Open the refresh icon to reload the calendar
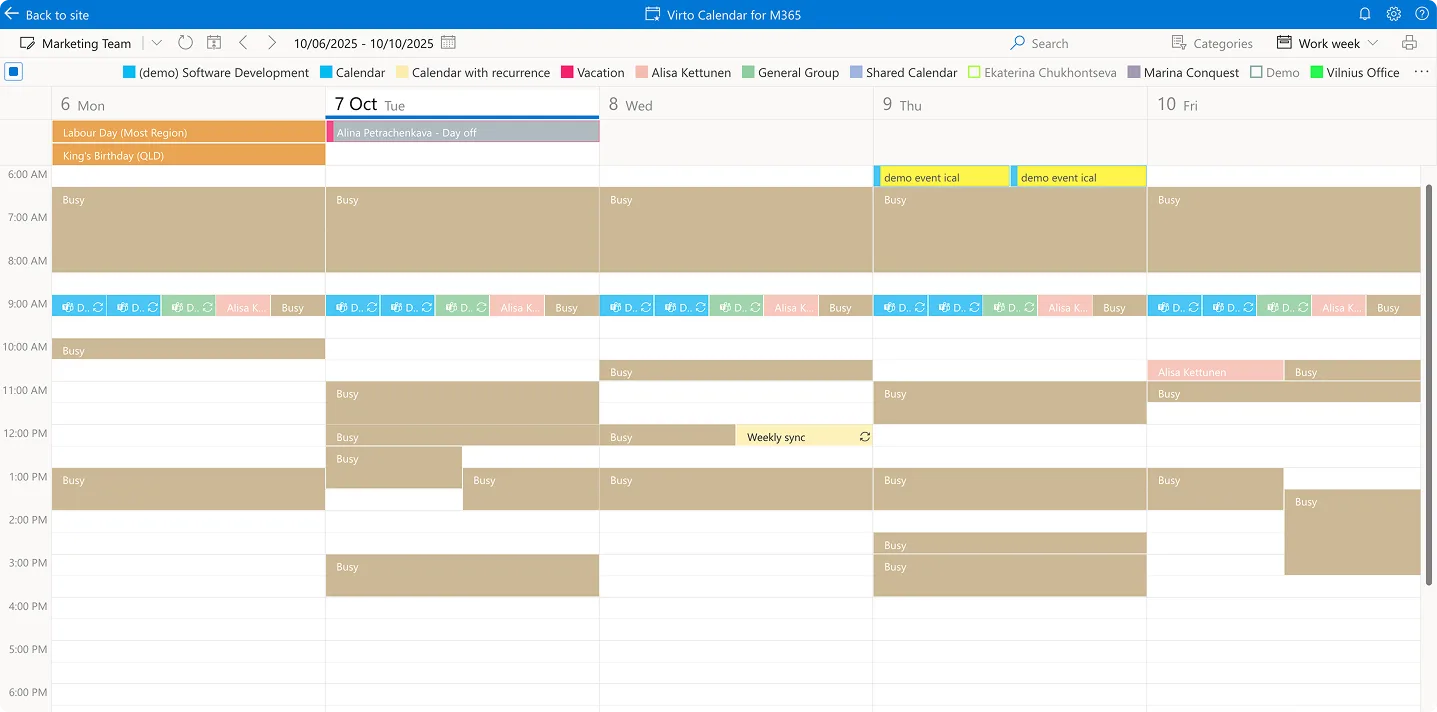The width and height of the screenshot is (1437, 712). [186, 42]
